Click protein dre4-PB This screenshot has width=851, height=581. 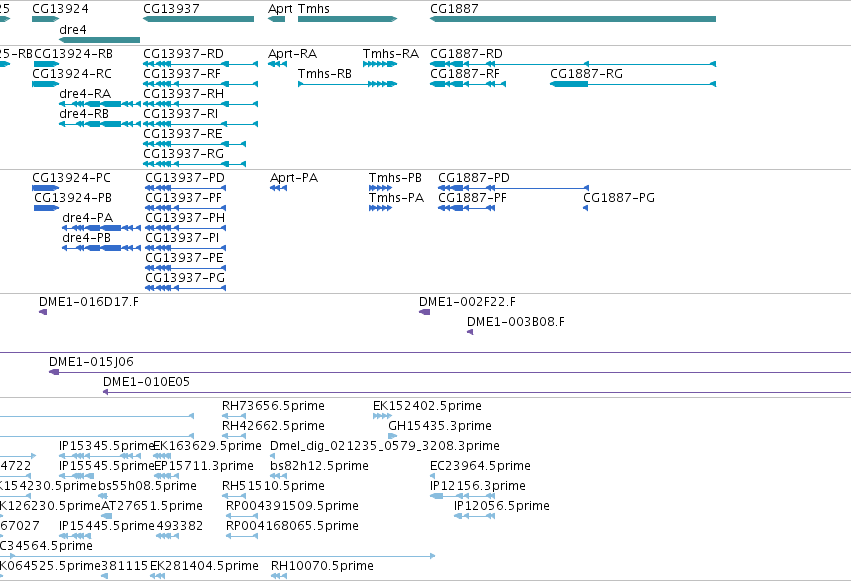click(87, 238)
